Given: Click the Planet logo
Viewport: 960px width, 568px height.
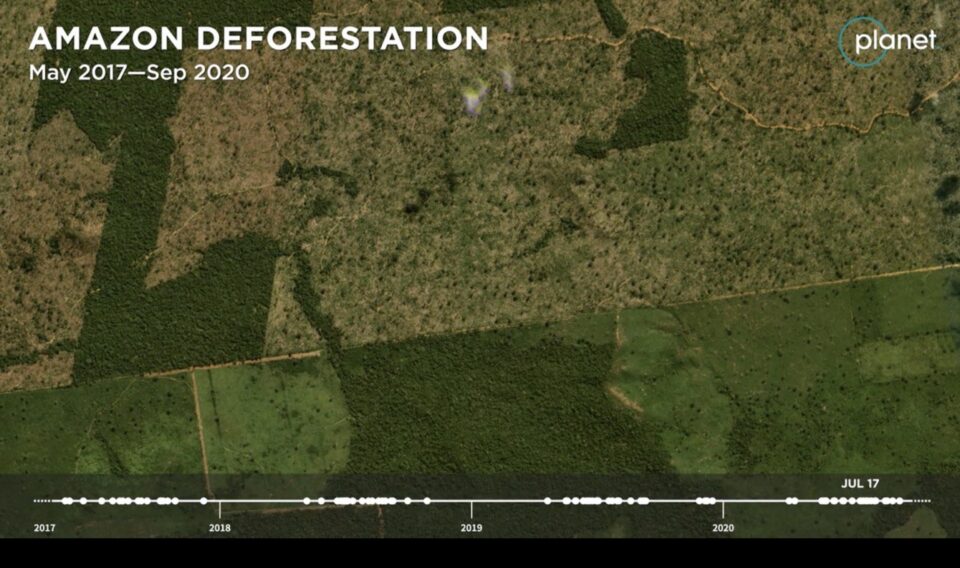Looking at the screenshot, I should click(x=888, y=41).
